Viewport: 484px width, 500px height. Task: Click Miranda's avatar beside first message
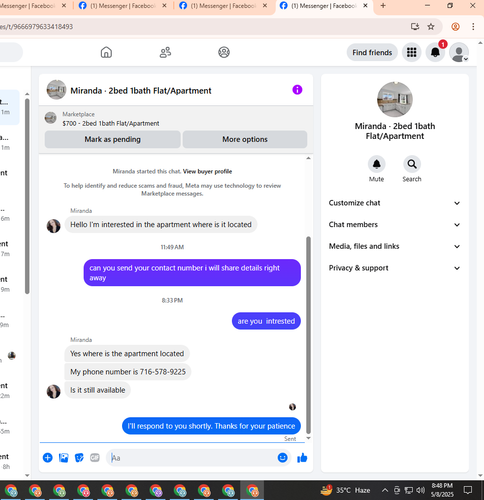coord(53,226)
